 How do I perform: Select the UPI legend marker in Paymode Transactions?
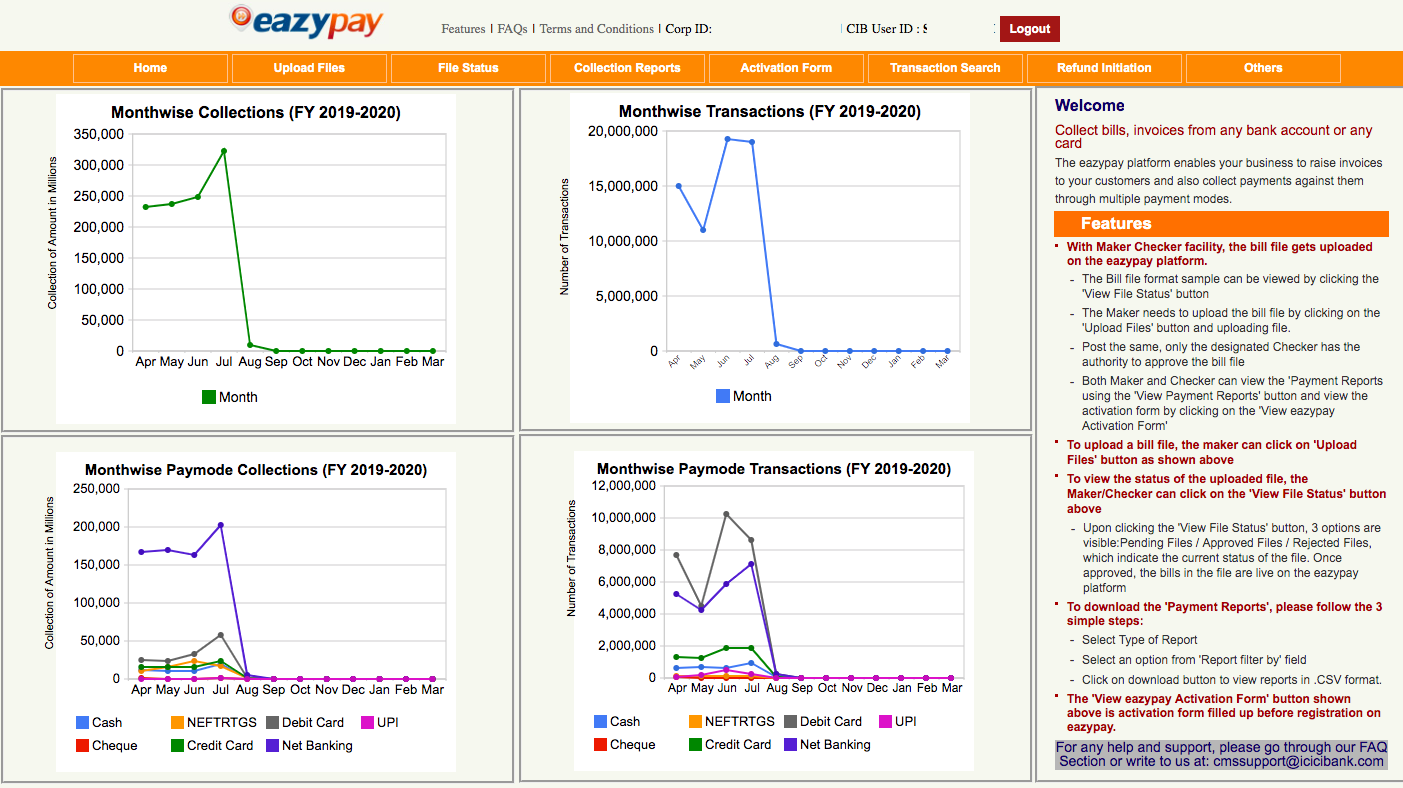888,721
